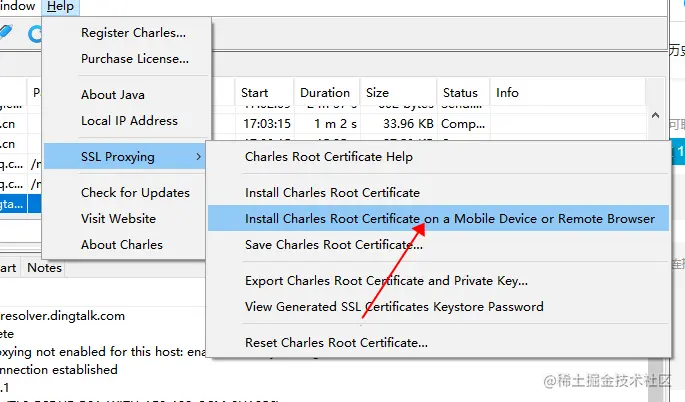Export Charles Root Certificate and Private Key…
This screenshot has height=402, width=685.
tap(386, 281)
